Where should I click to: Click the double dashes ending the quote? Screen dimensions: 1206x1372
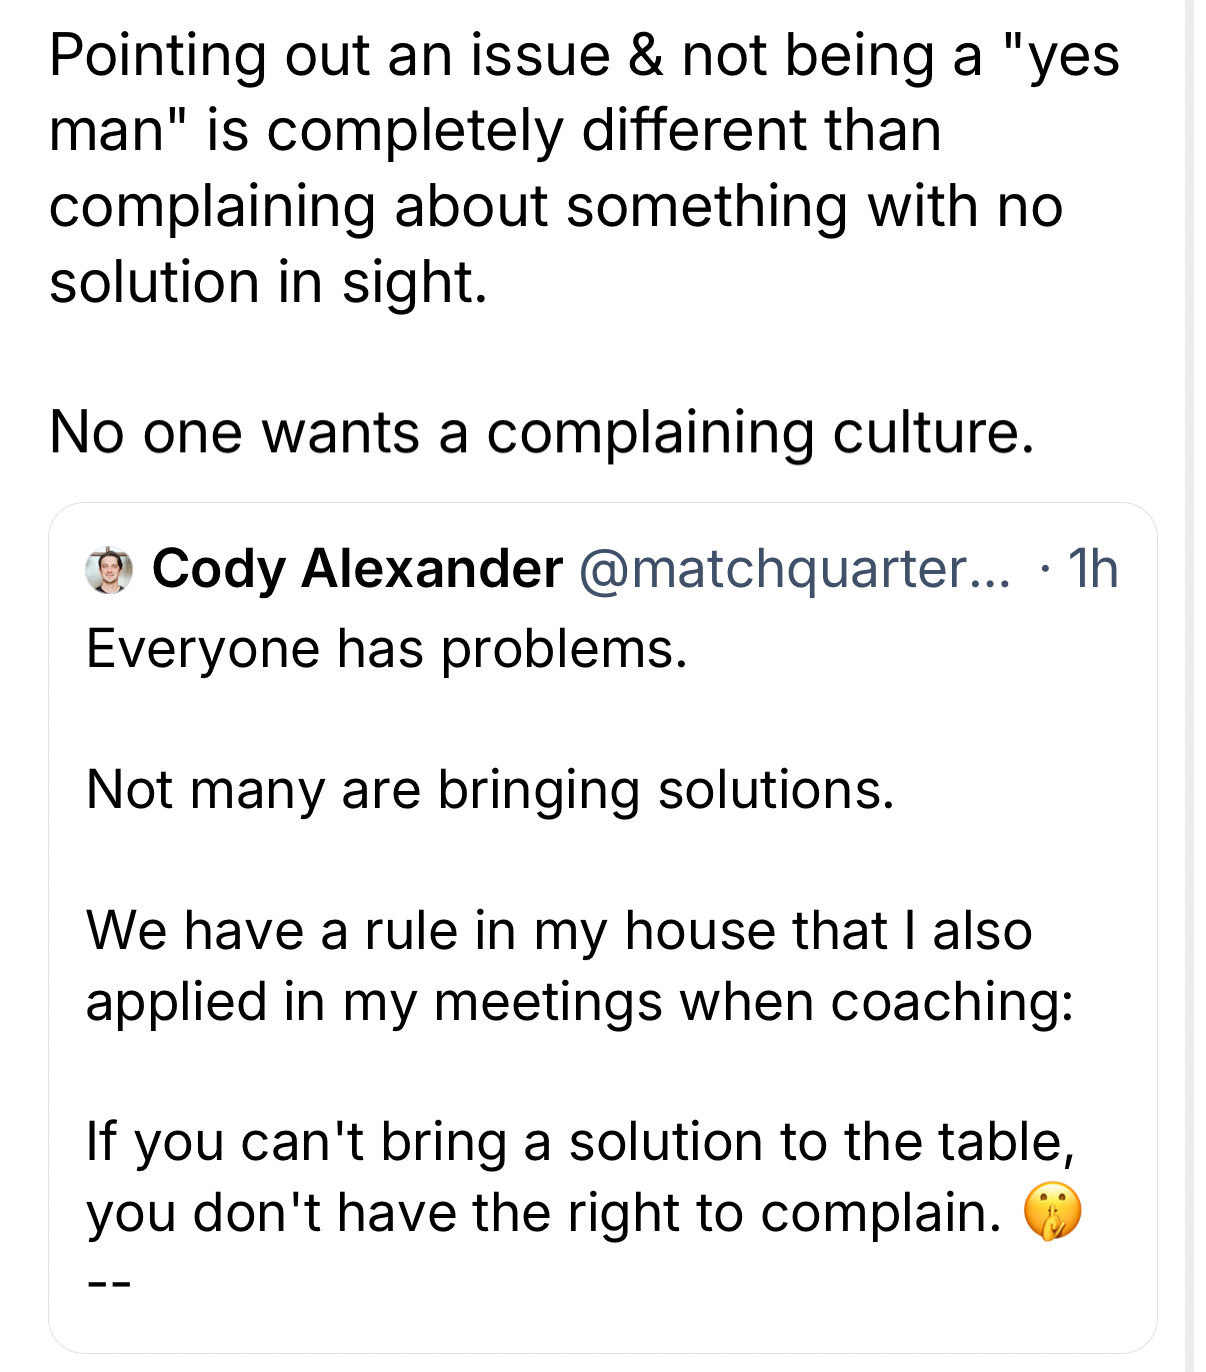pyautogui.click(x=108, y=1284)
